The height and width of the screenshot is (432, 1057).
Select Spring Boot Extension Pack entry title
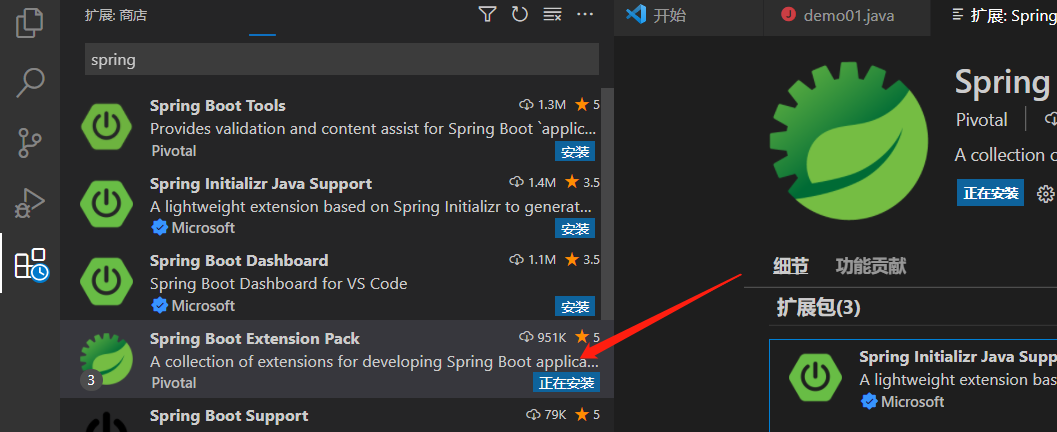[255, 338]
